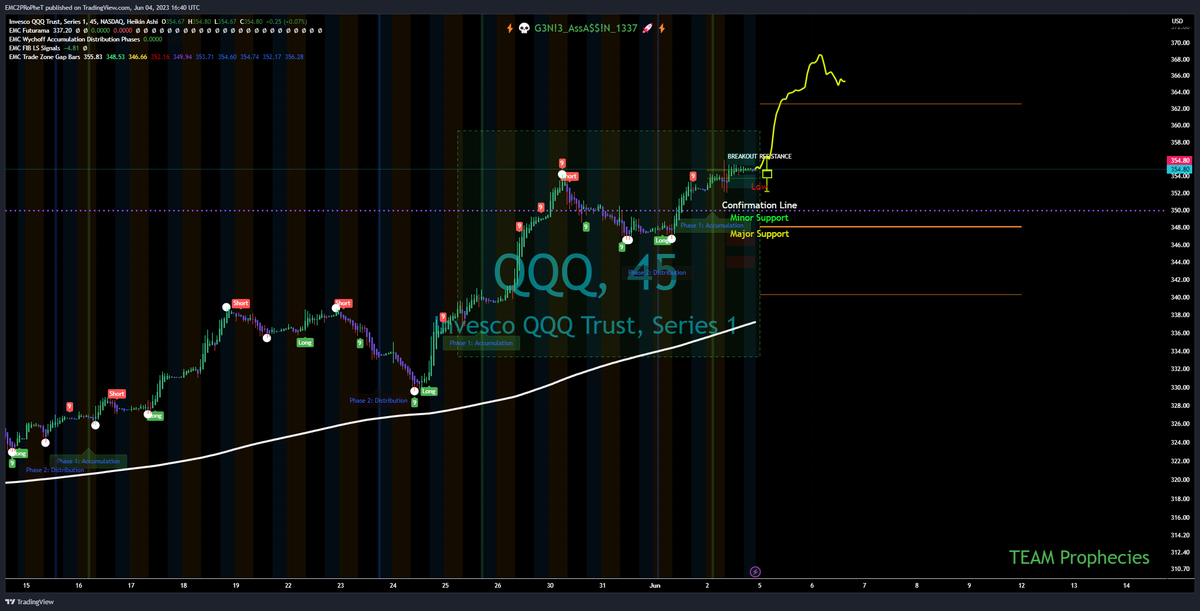Click the Short signal label above date 19
This screenshot has width=1200, height=611.
(240, 302)
